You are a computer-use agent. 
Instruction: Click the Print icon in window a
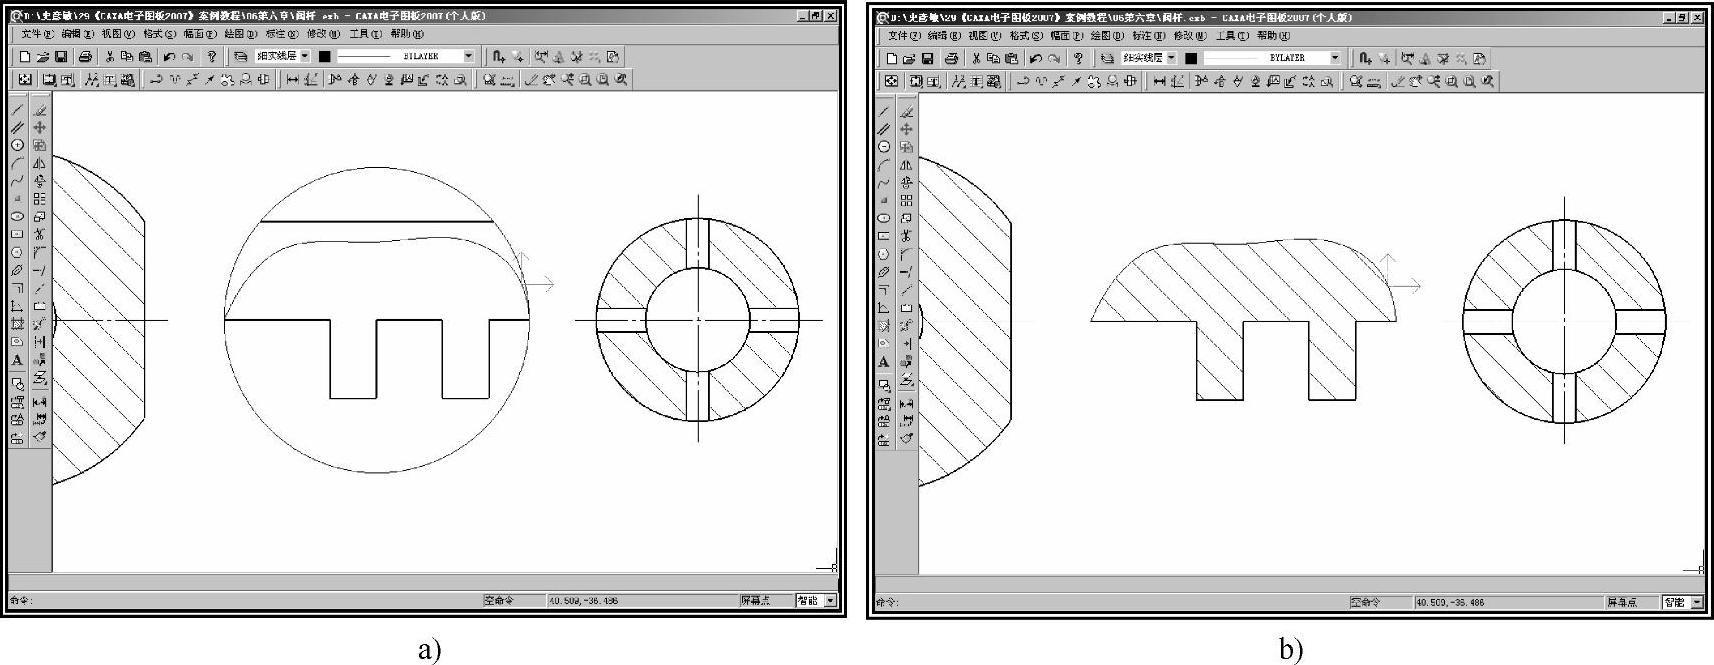pyautogui.click(x=85, y=57)
